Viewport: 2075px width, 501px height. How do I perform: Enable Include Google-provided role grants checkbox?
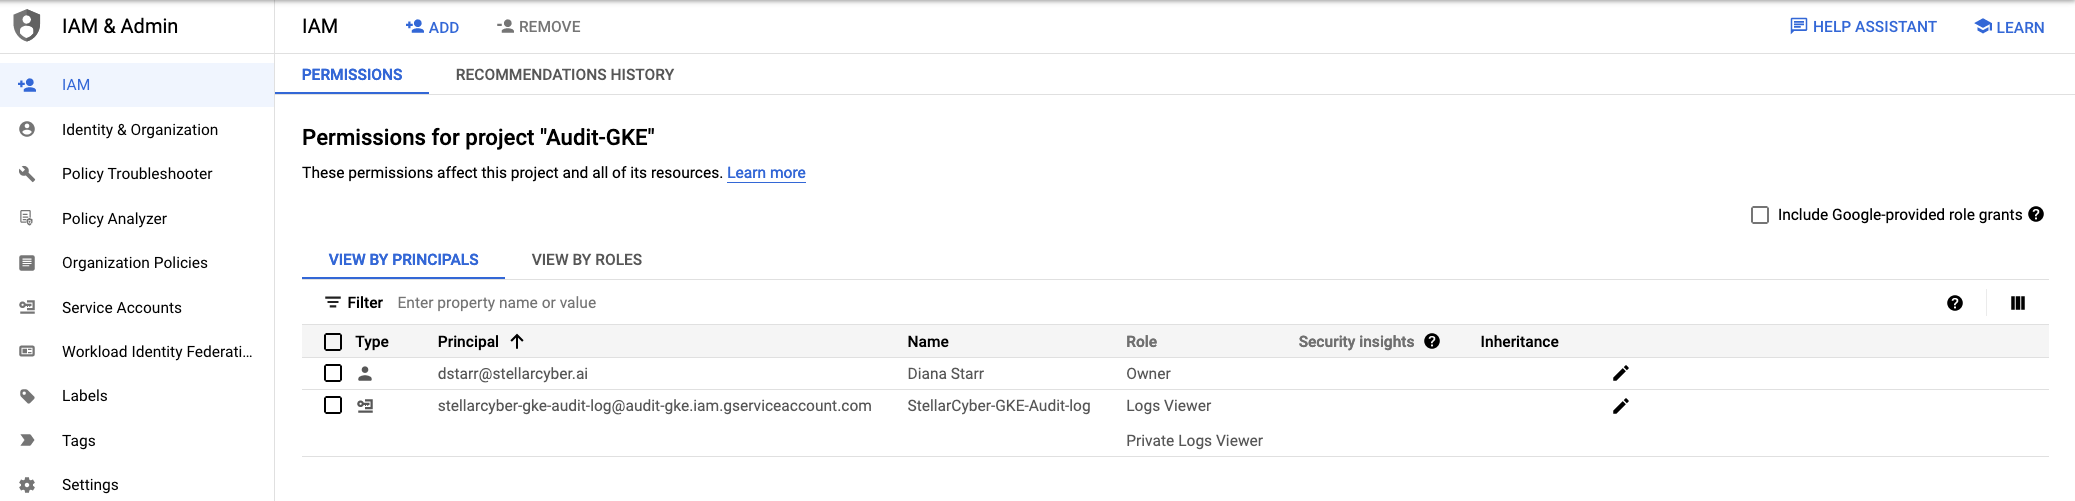[1760, 215]
